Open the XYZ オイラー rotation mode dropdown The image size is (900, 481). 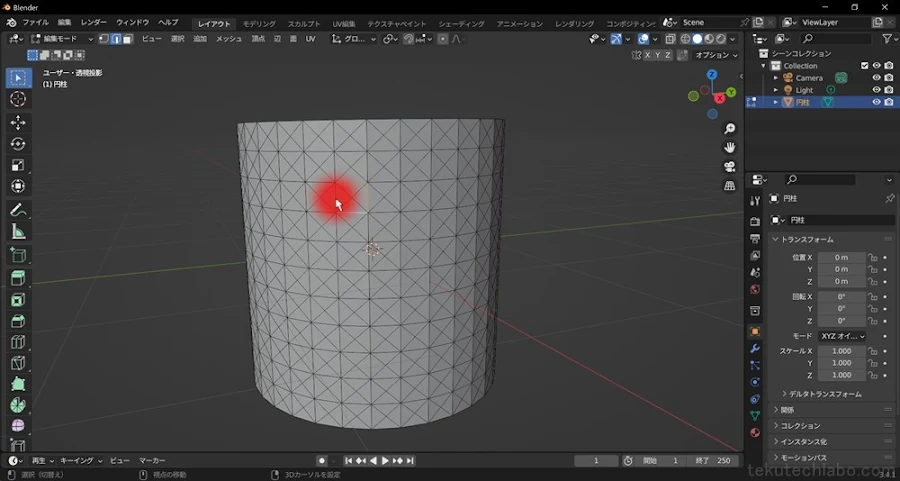[842, 336]
